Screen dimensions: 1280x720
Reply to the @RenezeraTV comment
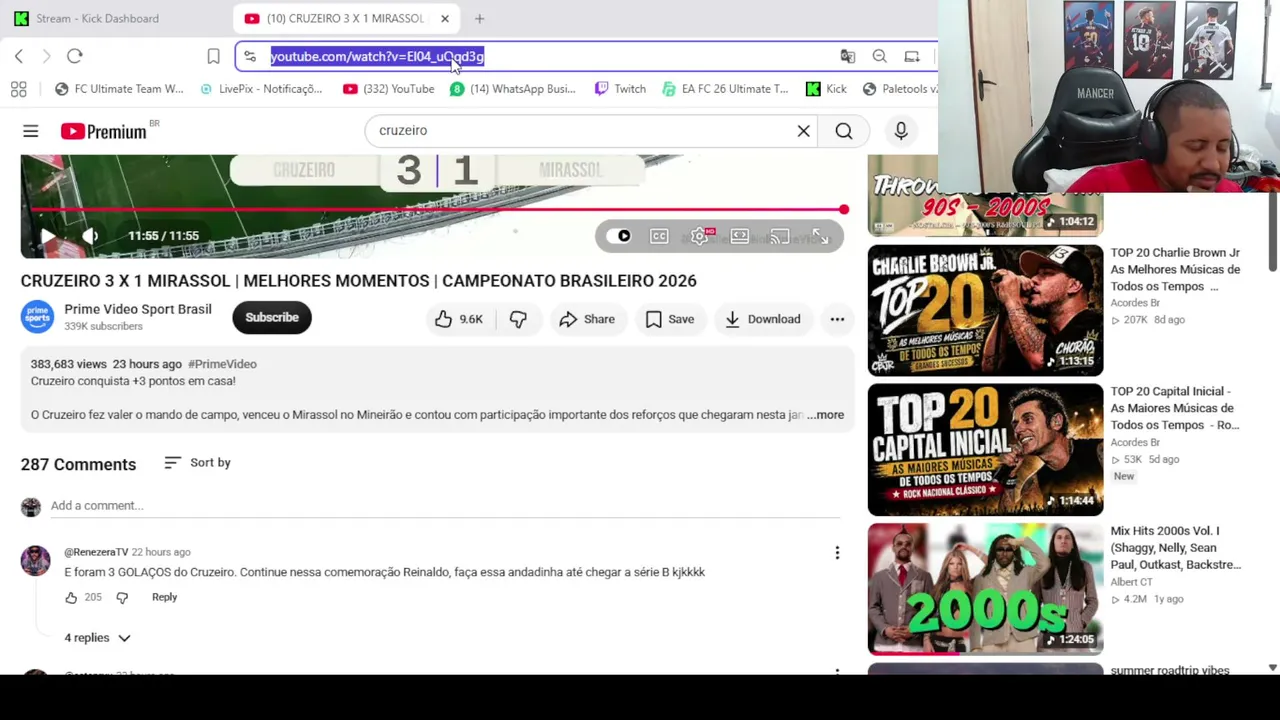(x=164, y=597)
